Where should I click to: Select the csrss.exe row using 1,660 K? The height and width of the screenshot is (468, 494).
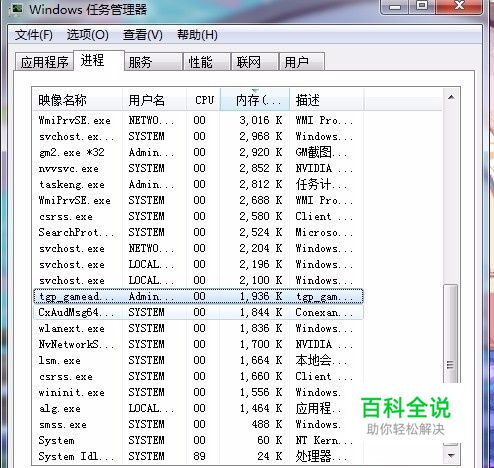[198, 376]
